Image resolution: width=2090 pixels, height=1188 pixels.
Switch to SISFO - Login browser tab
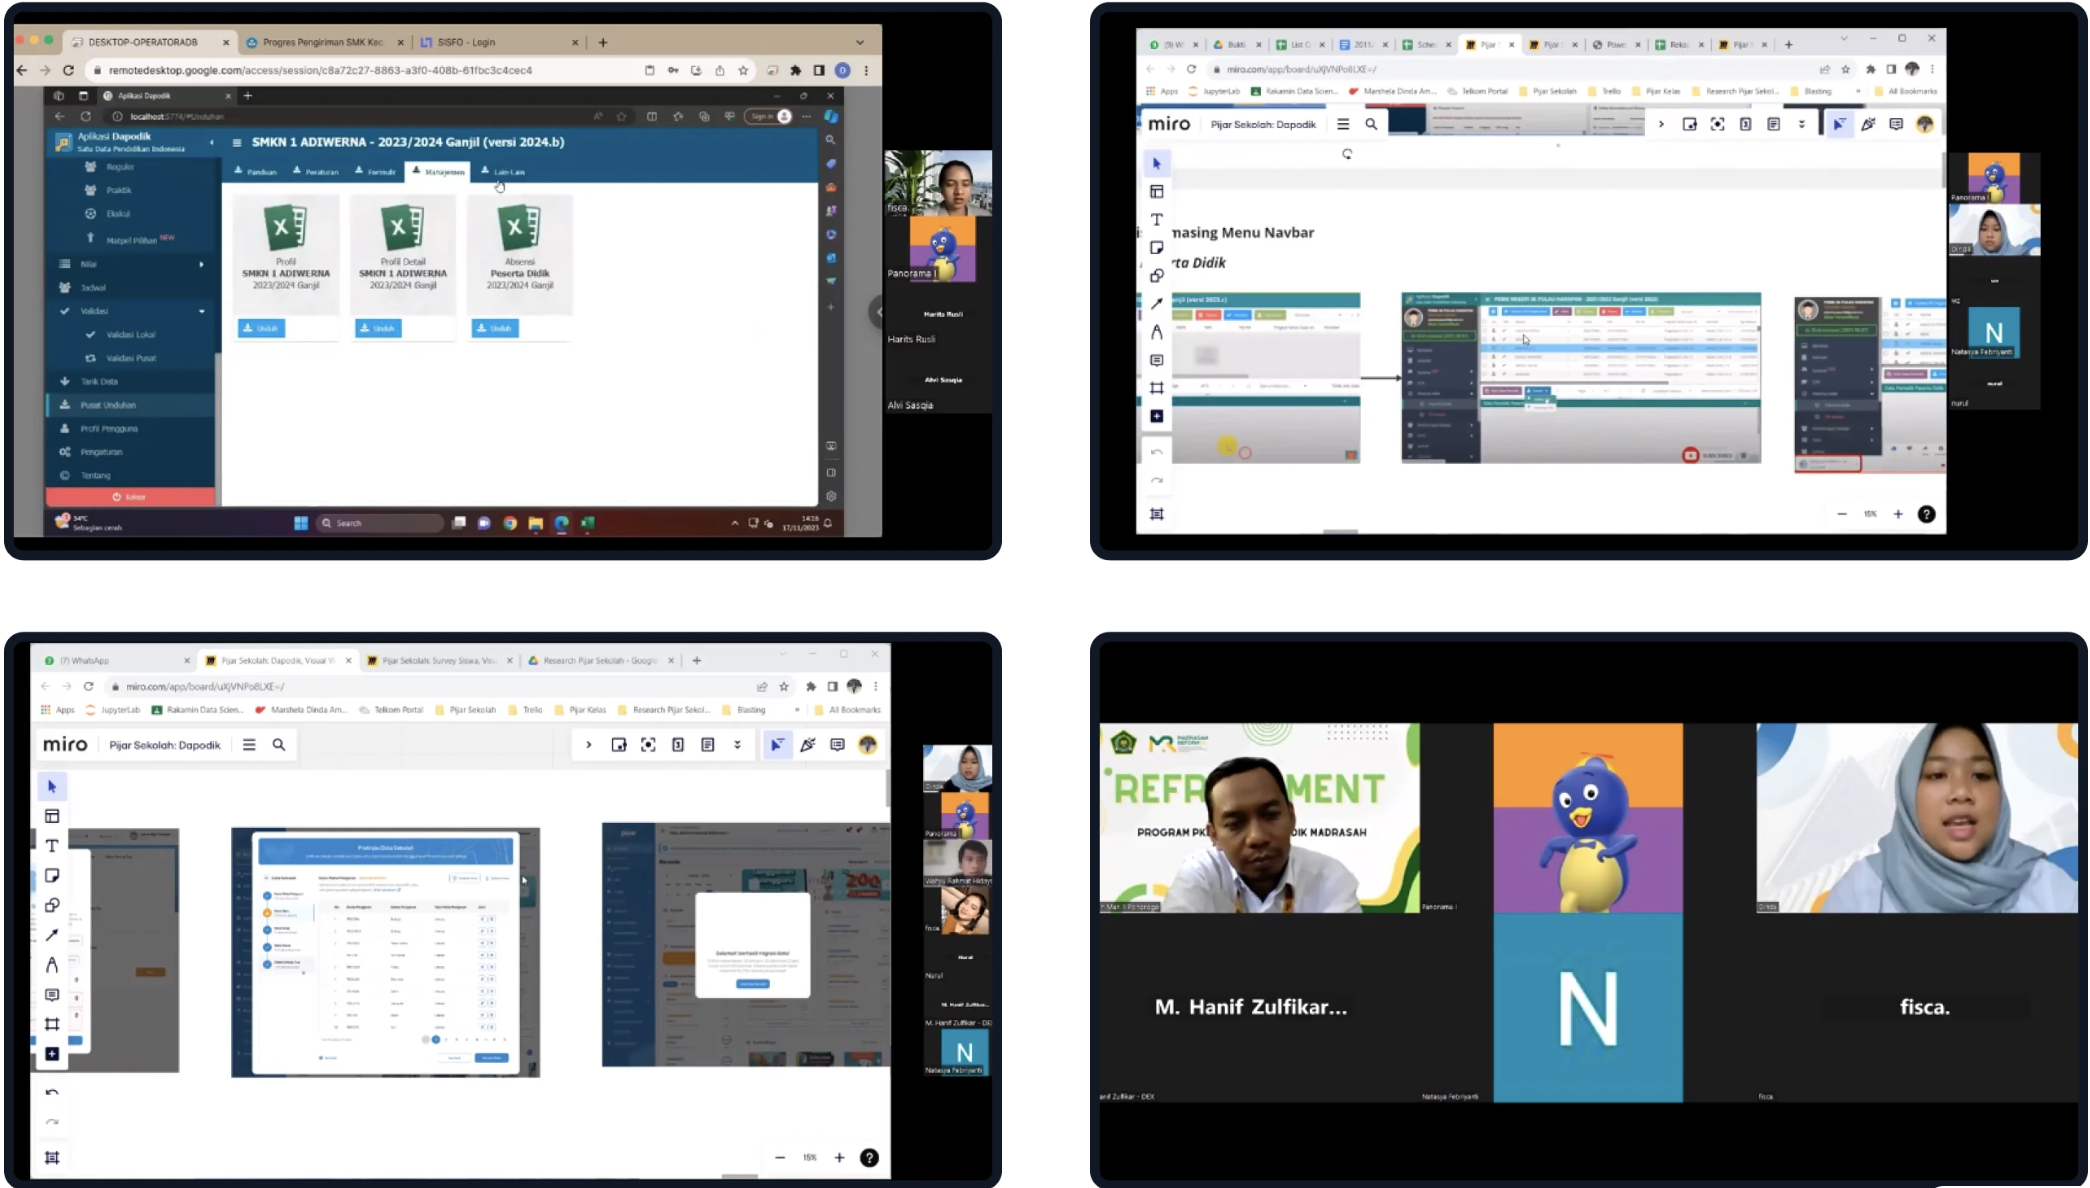coord(500,42)
